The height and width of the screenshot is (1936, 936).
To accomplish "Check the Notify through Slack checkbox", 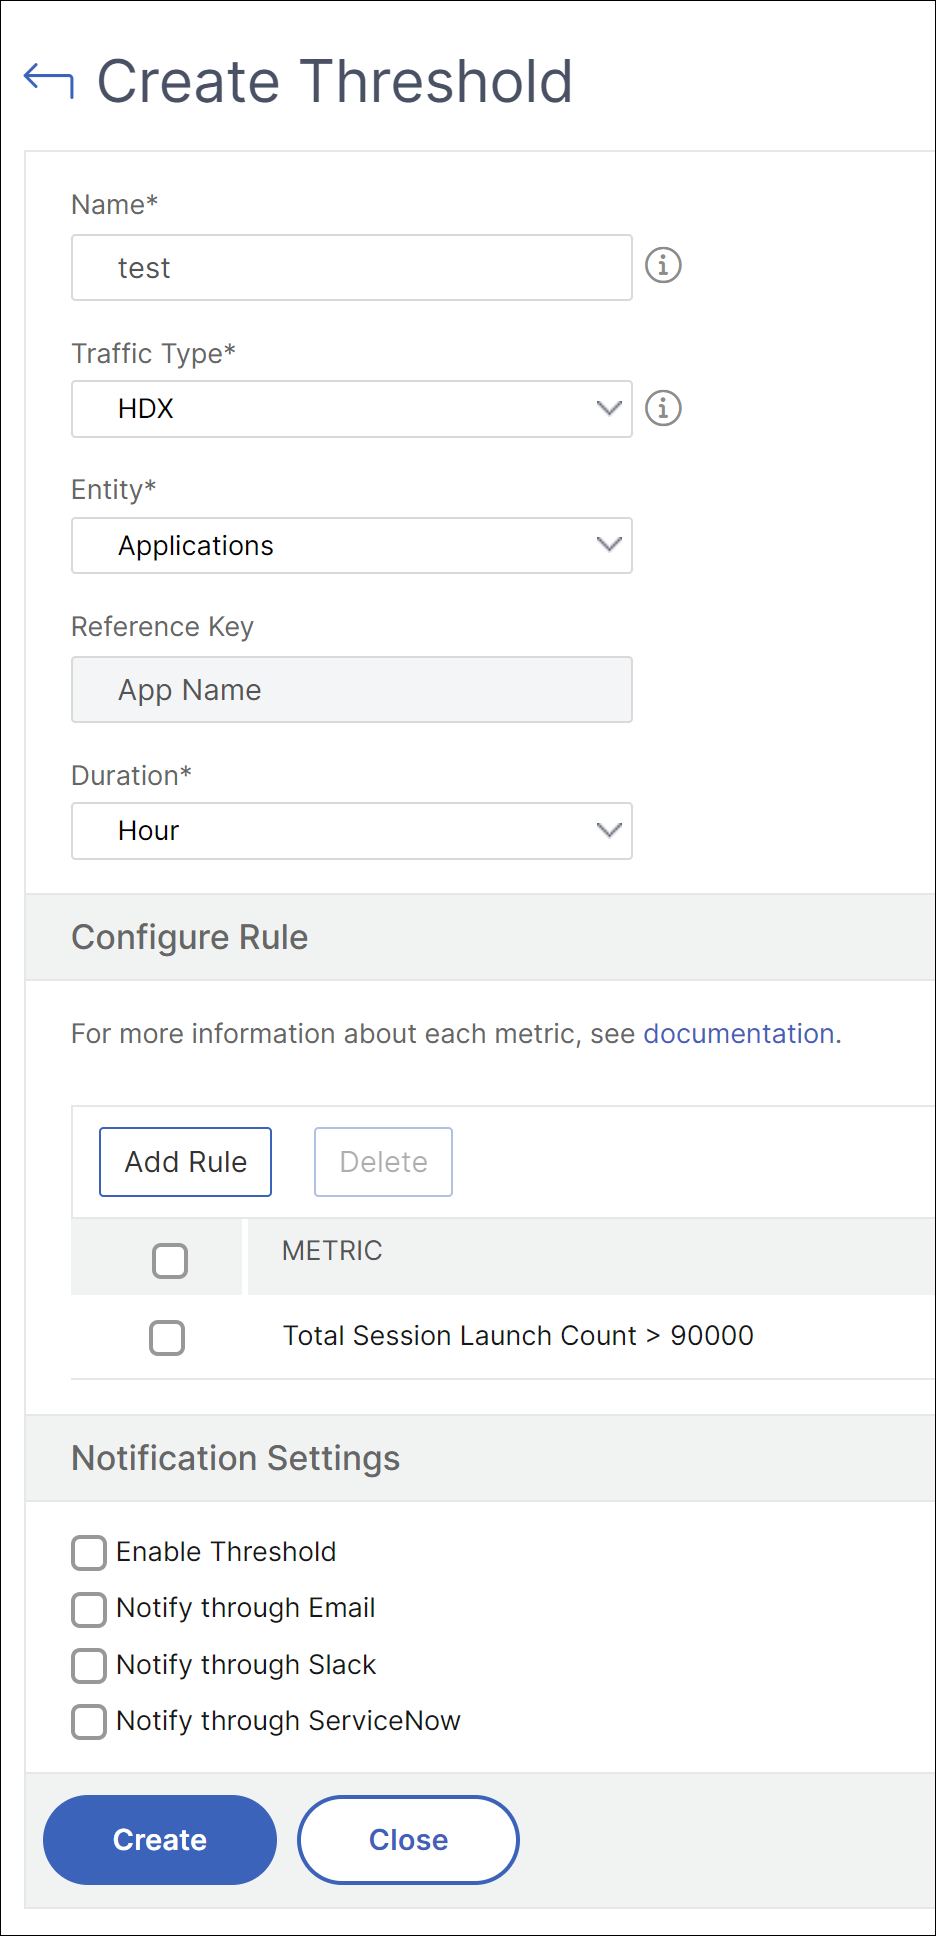I will coord(89,1666).
